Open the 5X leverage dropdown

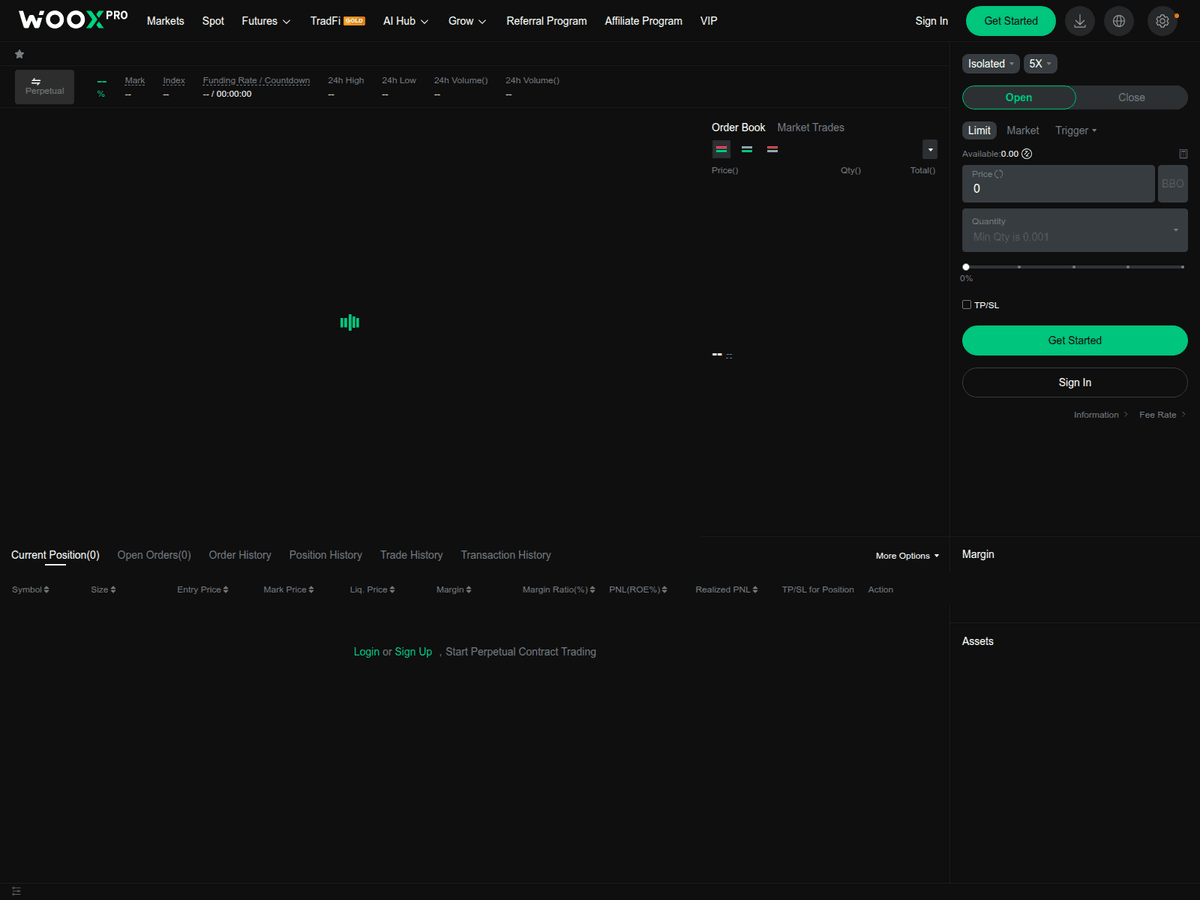point(1040,64)
